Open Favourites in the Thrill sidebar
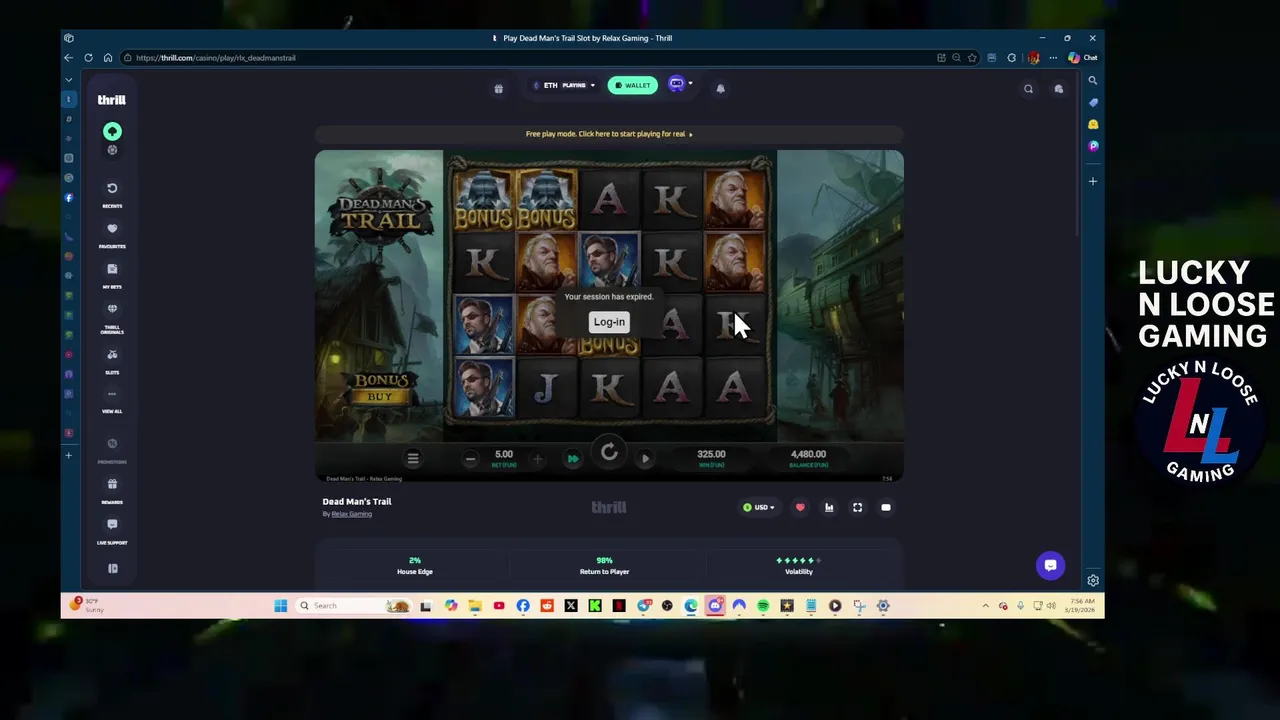 pyautogui.click(x=112, y=235)
